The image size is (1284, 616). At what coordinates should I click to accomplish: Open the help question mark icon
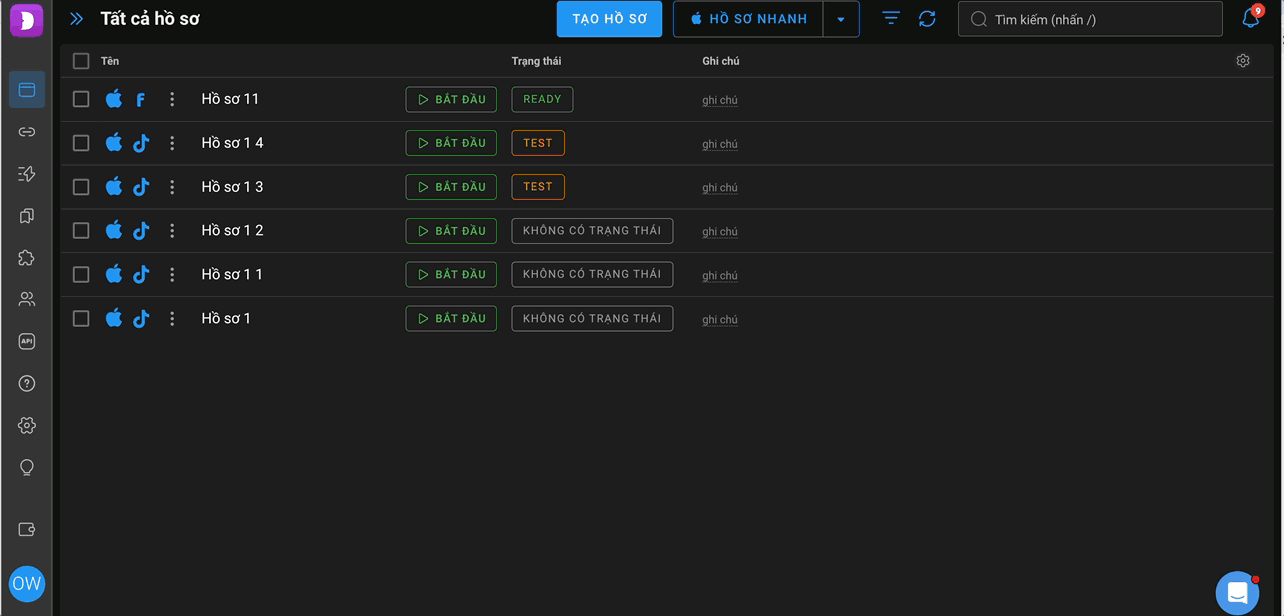tap(27, 383)
